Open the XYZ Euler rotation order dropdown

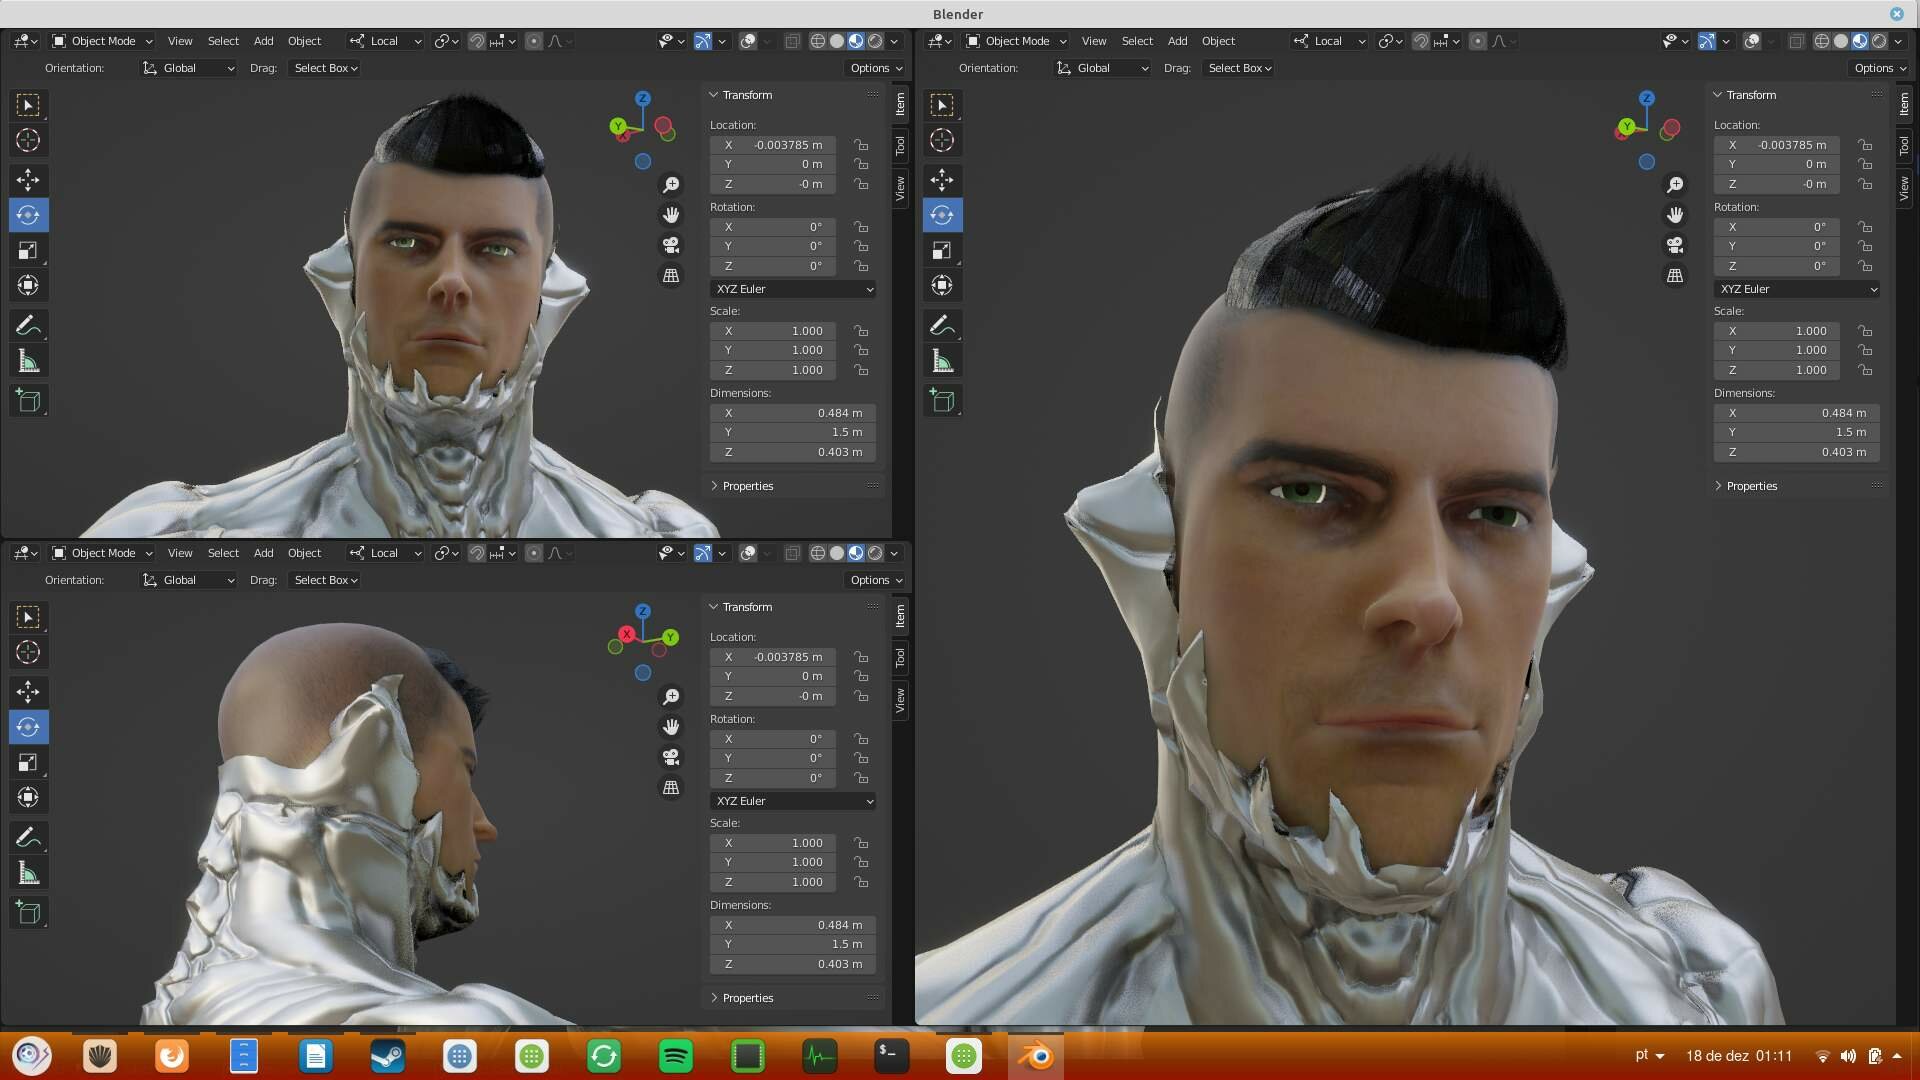click(x=793, y=289)
